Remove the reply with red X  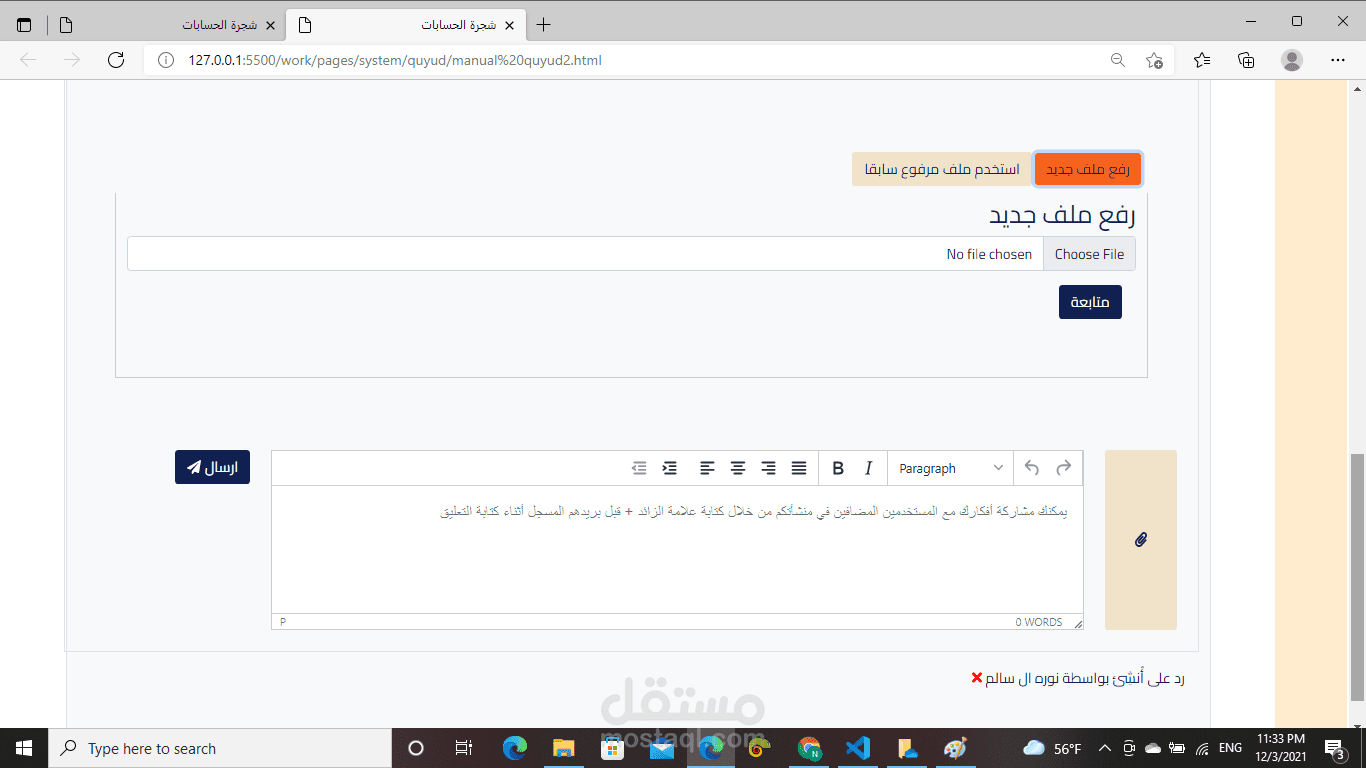(977, 678)
